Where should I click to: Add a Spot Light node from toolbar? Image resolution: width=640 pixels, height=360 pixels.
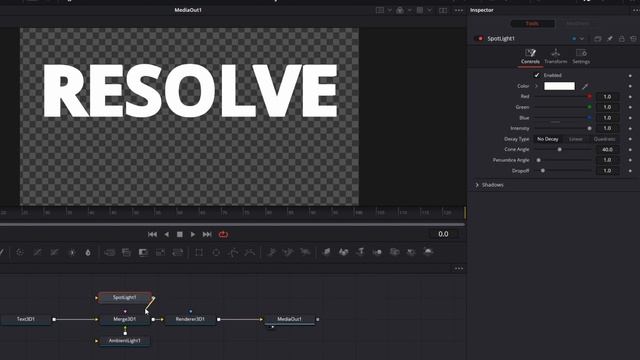coord(411,252)
